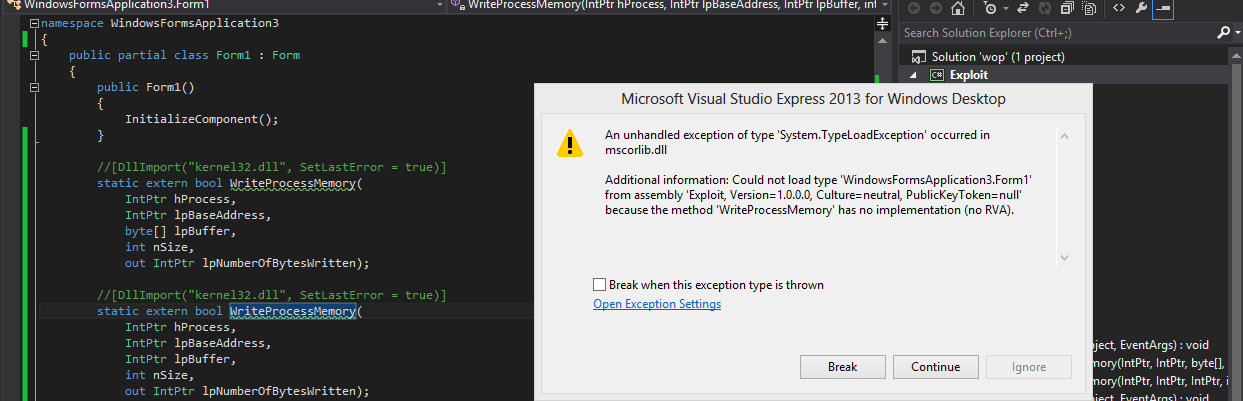Open search options dropdown beside magnifier

click(1237, 33)
